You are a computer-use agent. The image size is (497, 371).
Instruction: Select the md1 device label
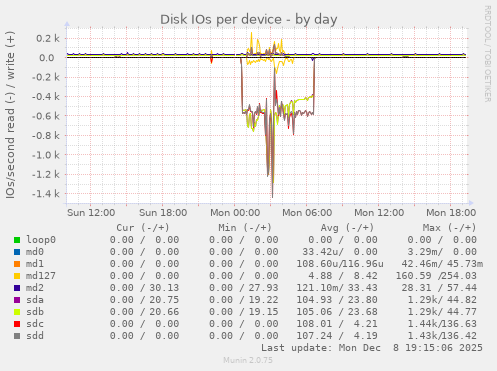[35, 264]
